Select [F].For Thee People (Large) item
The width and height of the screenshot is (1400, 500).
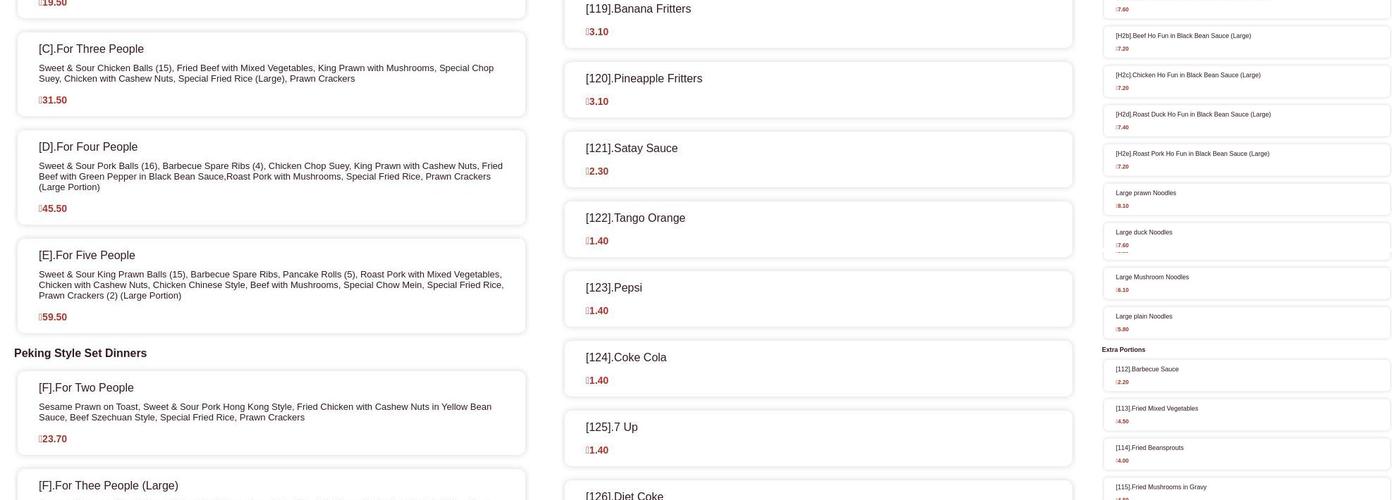click(271, 486)
